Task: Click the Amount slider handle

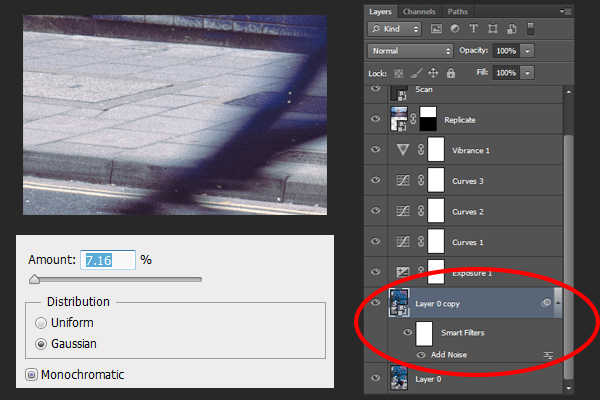Action: [34, 279]
